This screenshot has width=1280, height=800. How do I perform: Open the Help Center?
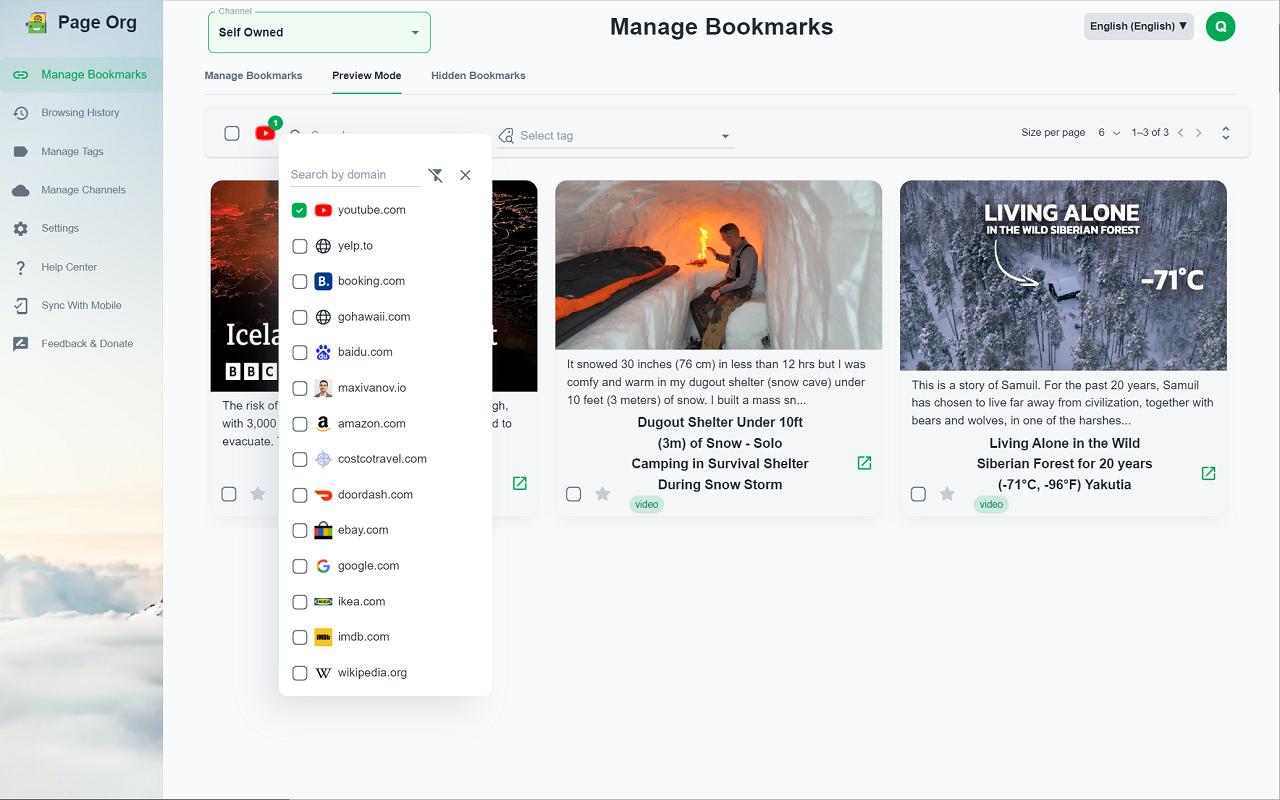81,267
